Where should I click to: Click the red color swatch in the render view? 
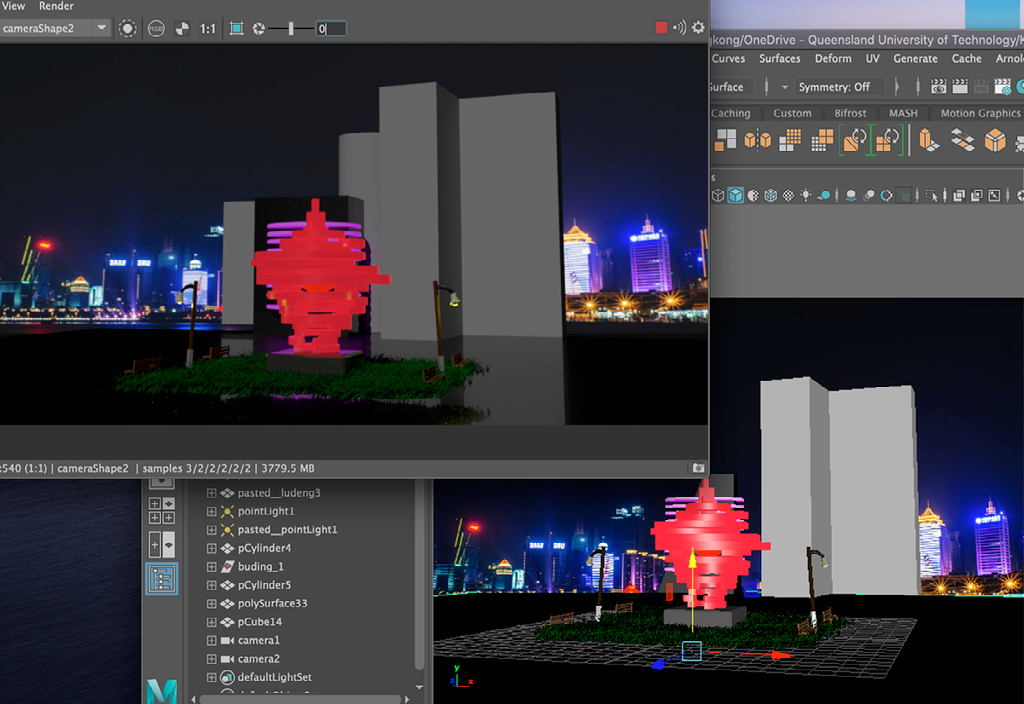661,27
